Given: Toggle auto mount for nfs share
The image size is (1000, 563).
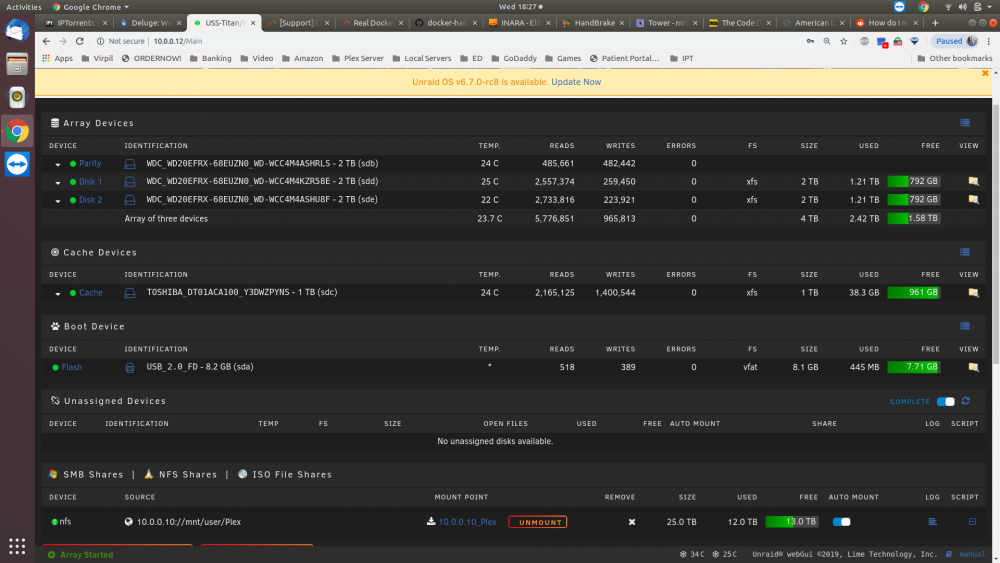Looking at the screenshot, I should [x=841, y=522].
